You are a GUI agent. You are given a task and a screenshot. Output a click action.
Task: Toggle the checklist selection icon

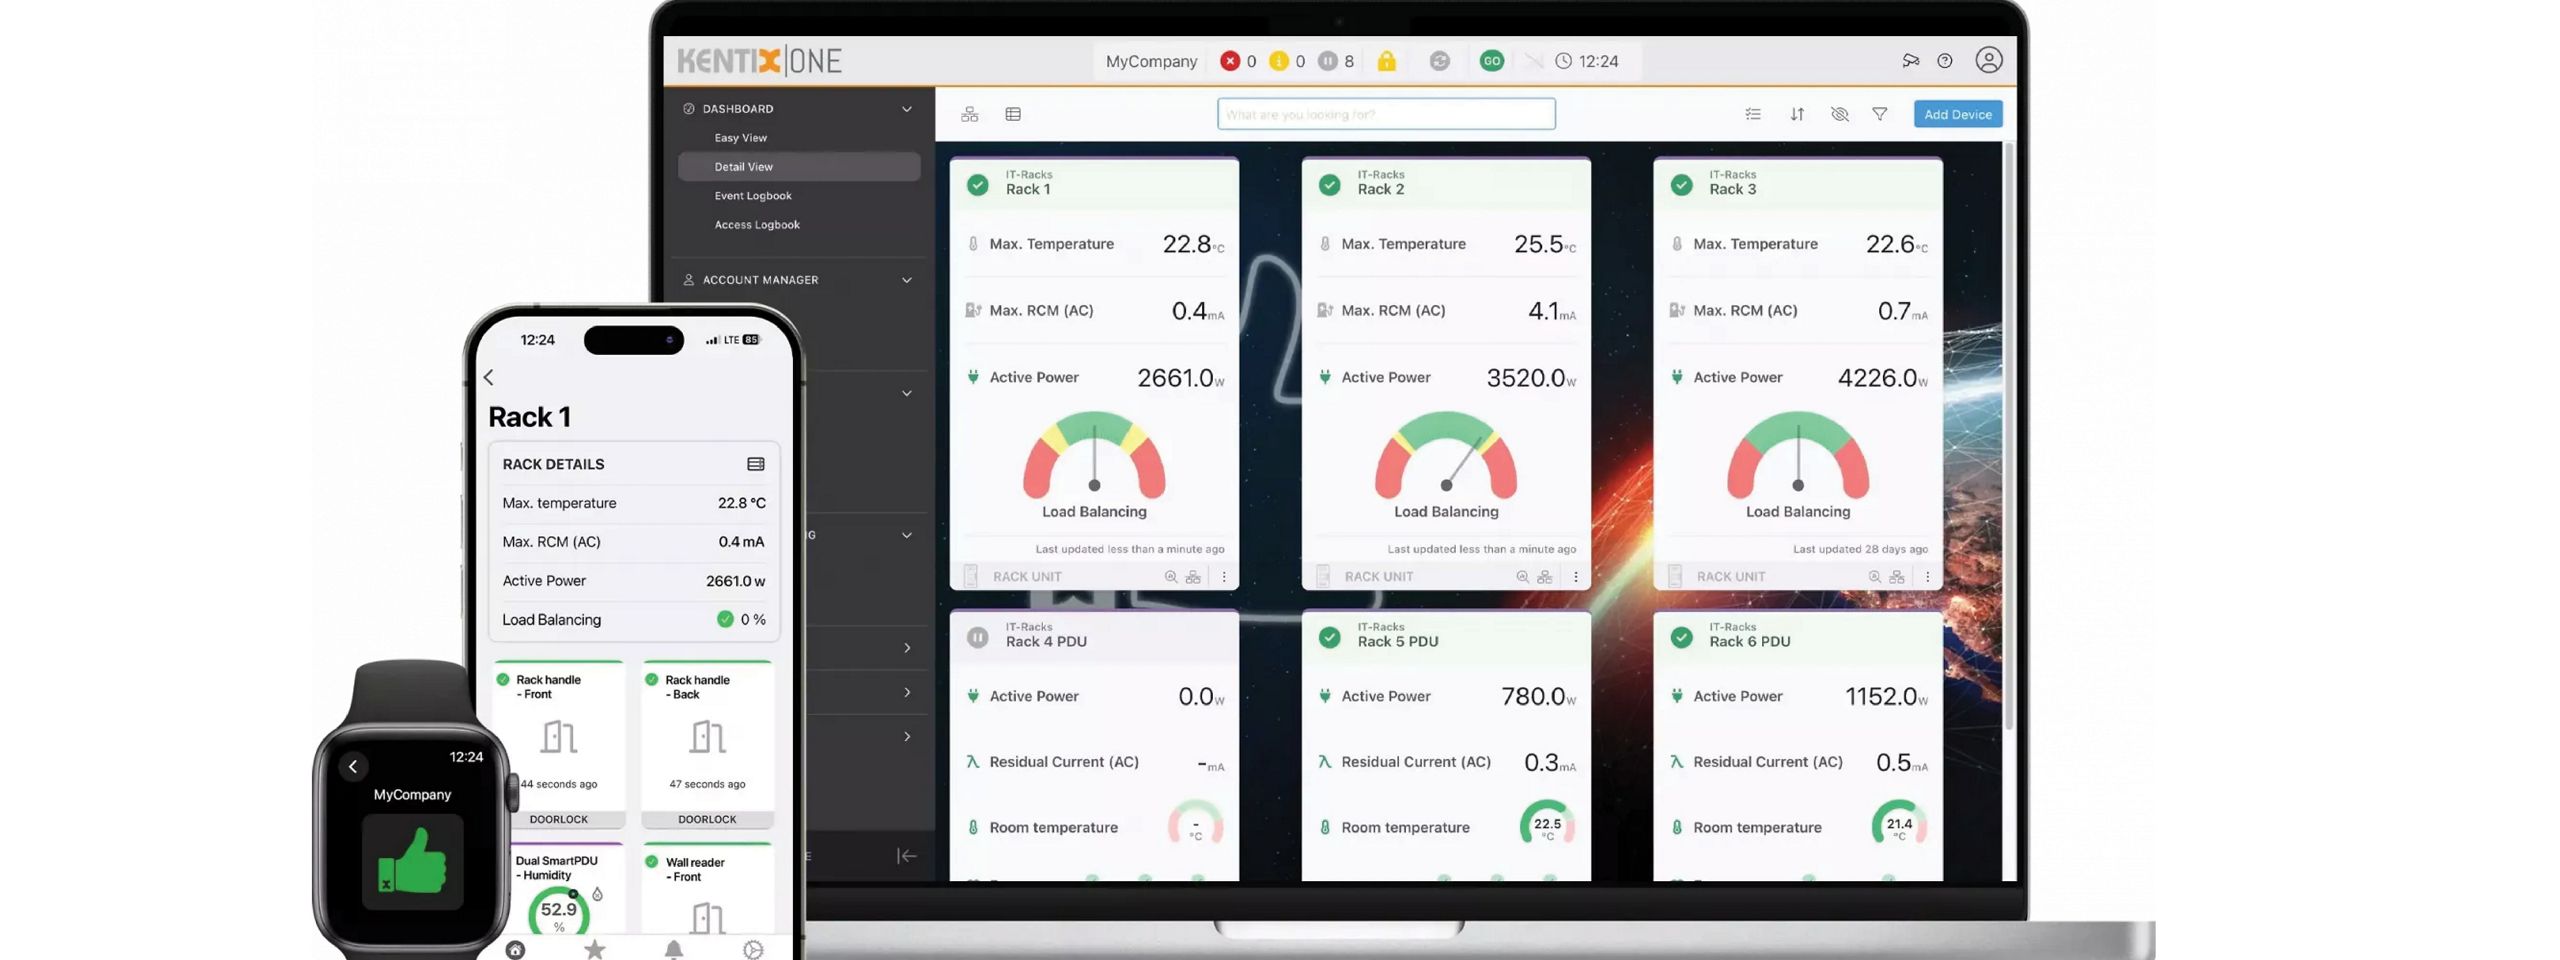point(1753,114)
